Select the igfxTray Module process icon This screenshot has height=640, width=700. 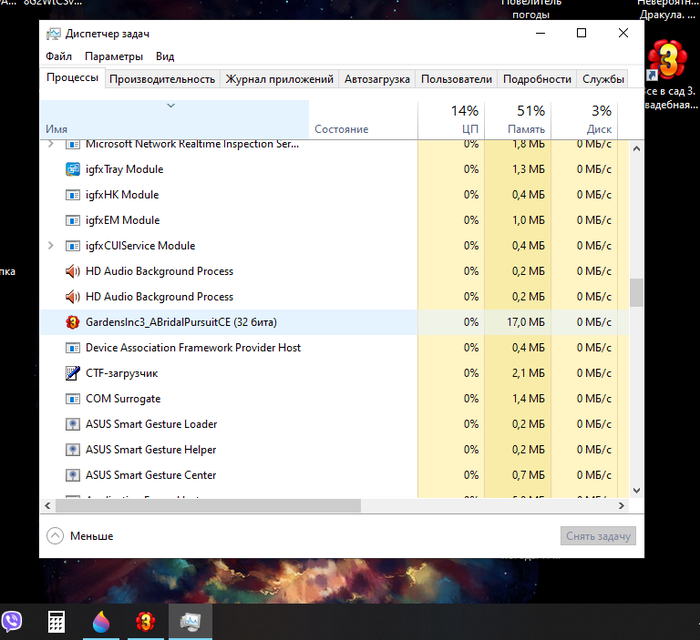[x=73, y=169]
